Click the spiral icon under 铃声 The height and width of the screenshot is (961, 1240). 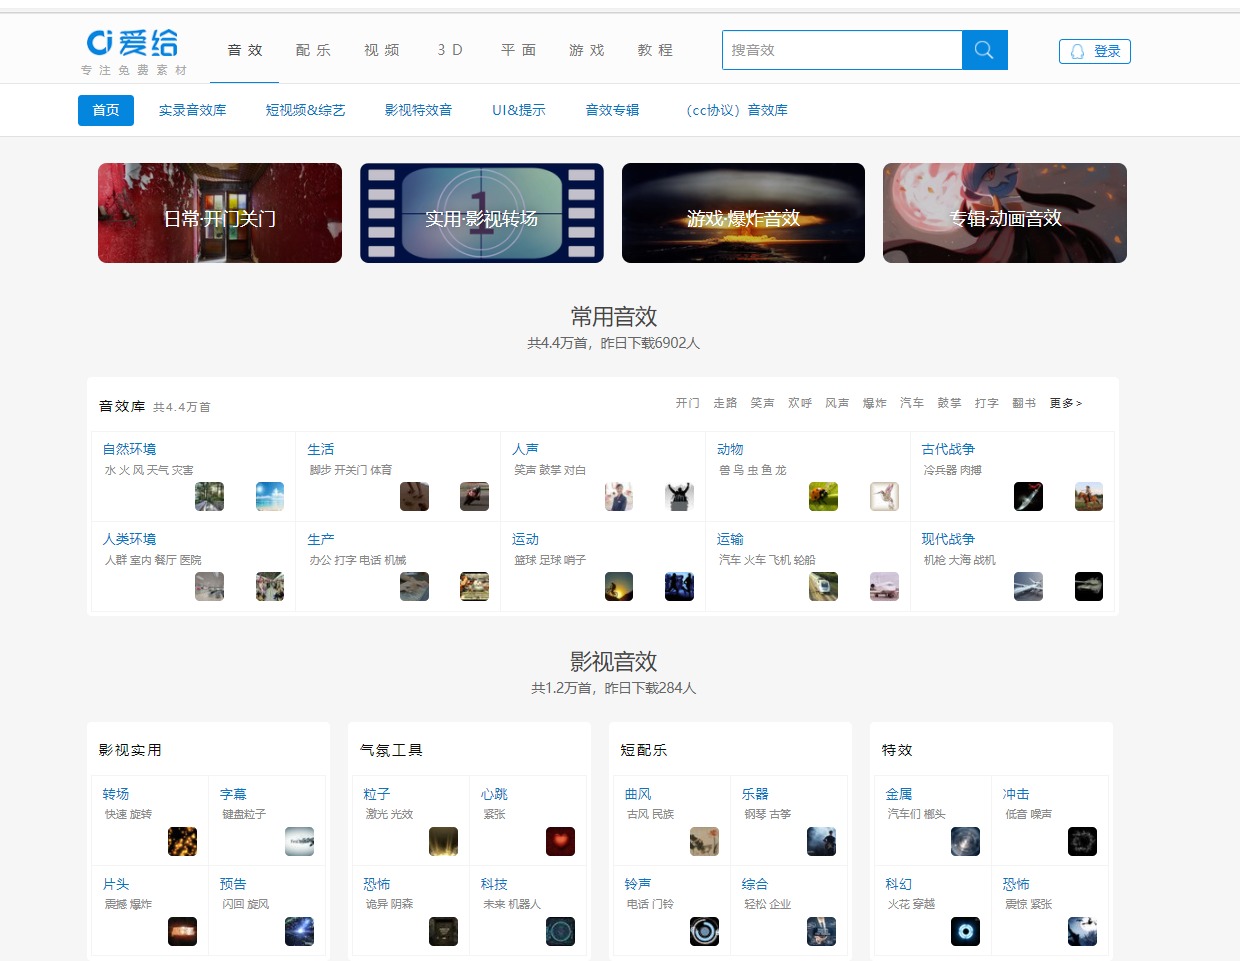[x=704, y=932]
